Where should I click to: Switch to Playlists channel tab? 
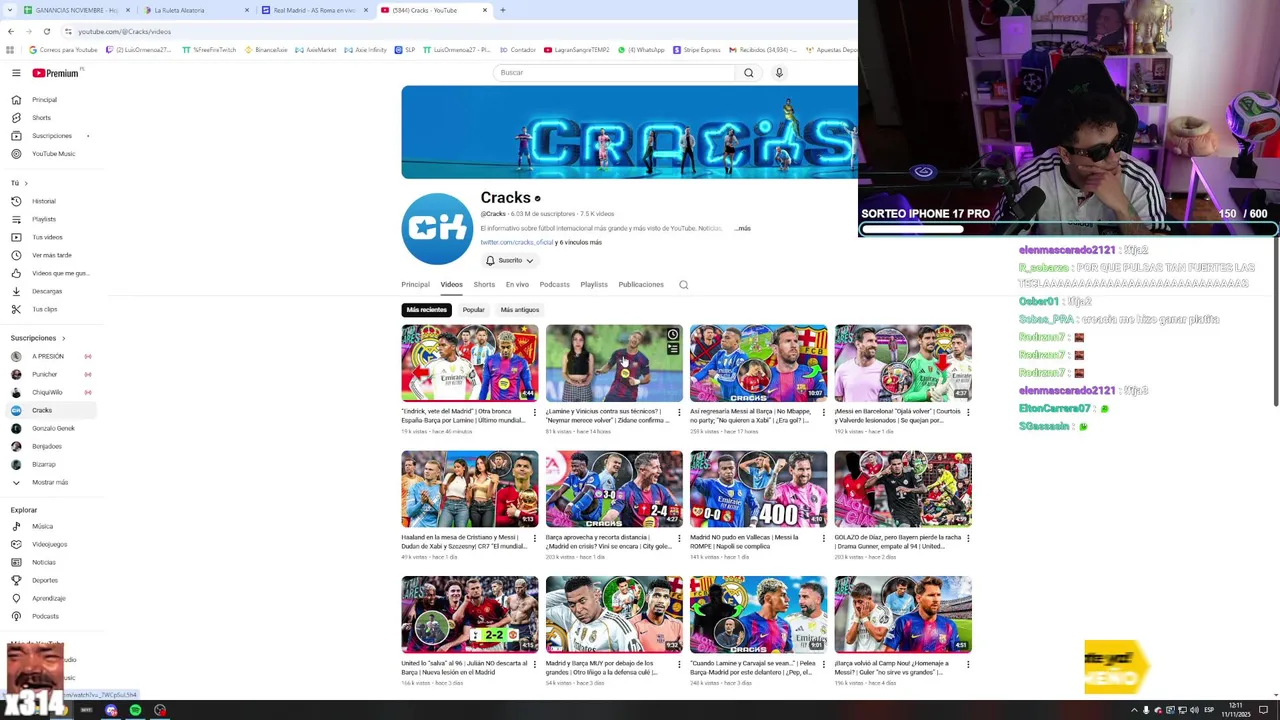594,285
